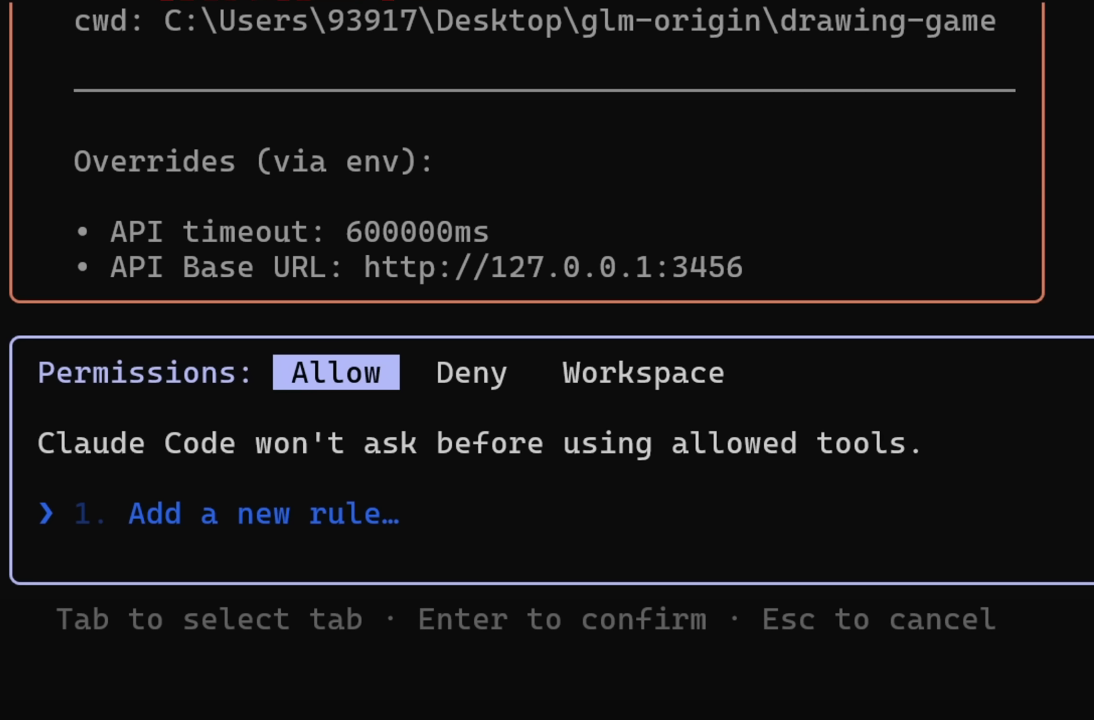
Task: Select the Allow permissions tab
Action: (x=336, y=373)
